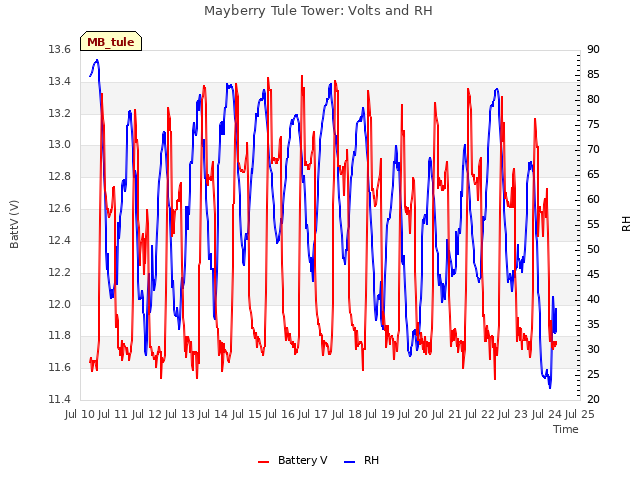Image resolution: width=640 pixels, height=480 pixels.
Task: Click the Time x-axis label
Action: click(566, 429)
